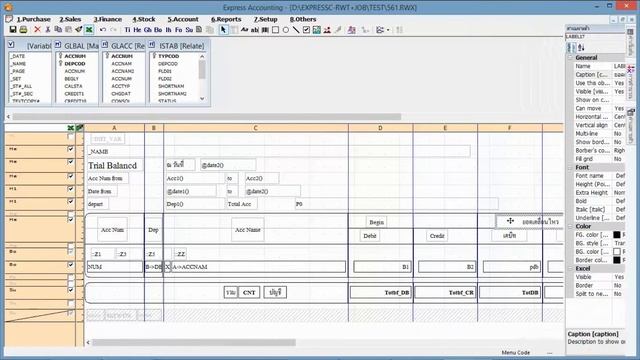This screenshot has height=360, width=640.
Task: Collapse the Excel properties section
Action: [570, 269]
